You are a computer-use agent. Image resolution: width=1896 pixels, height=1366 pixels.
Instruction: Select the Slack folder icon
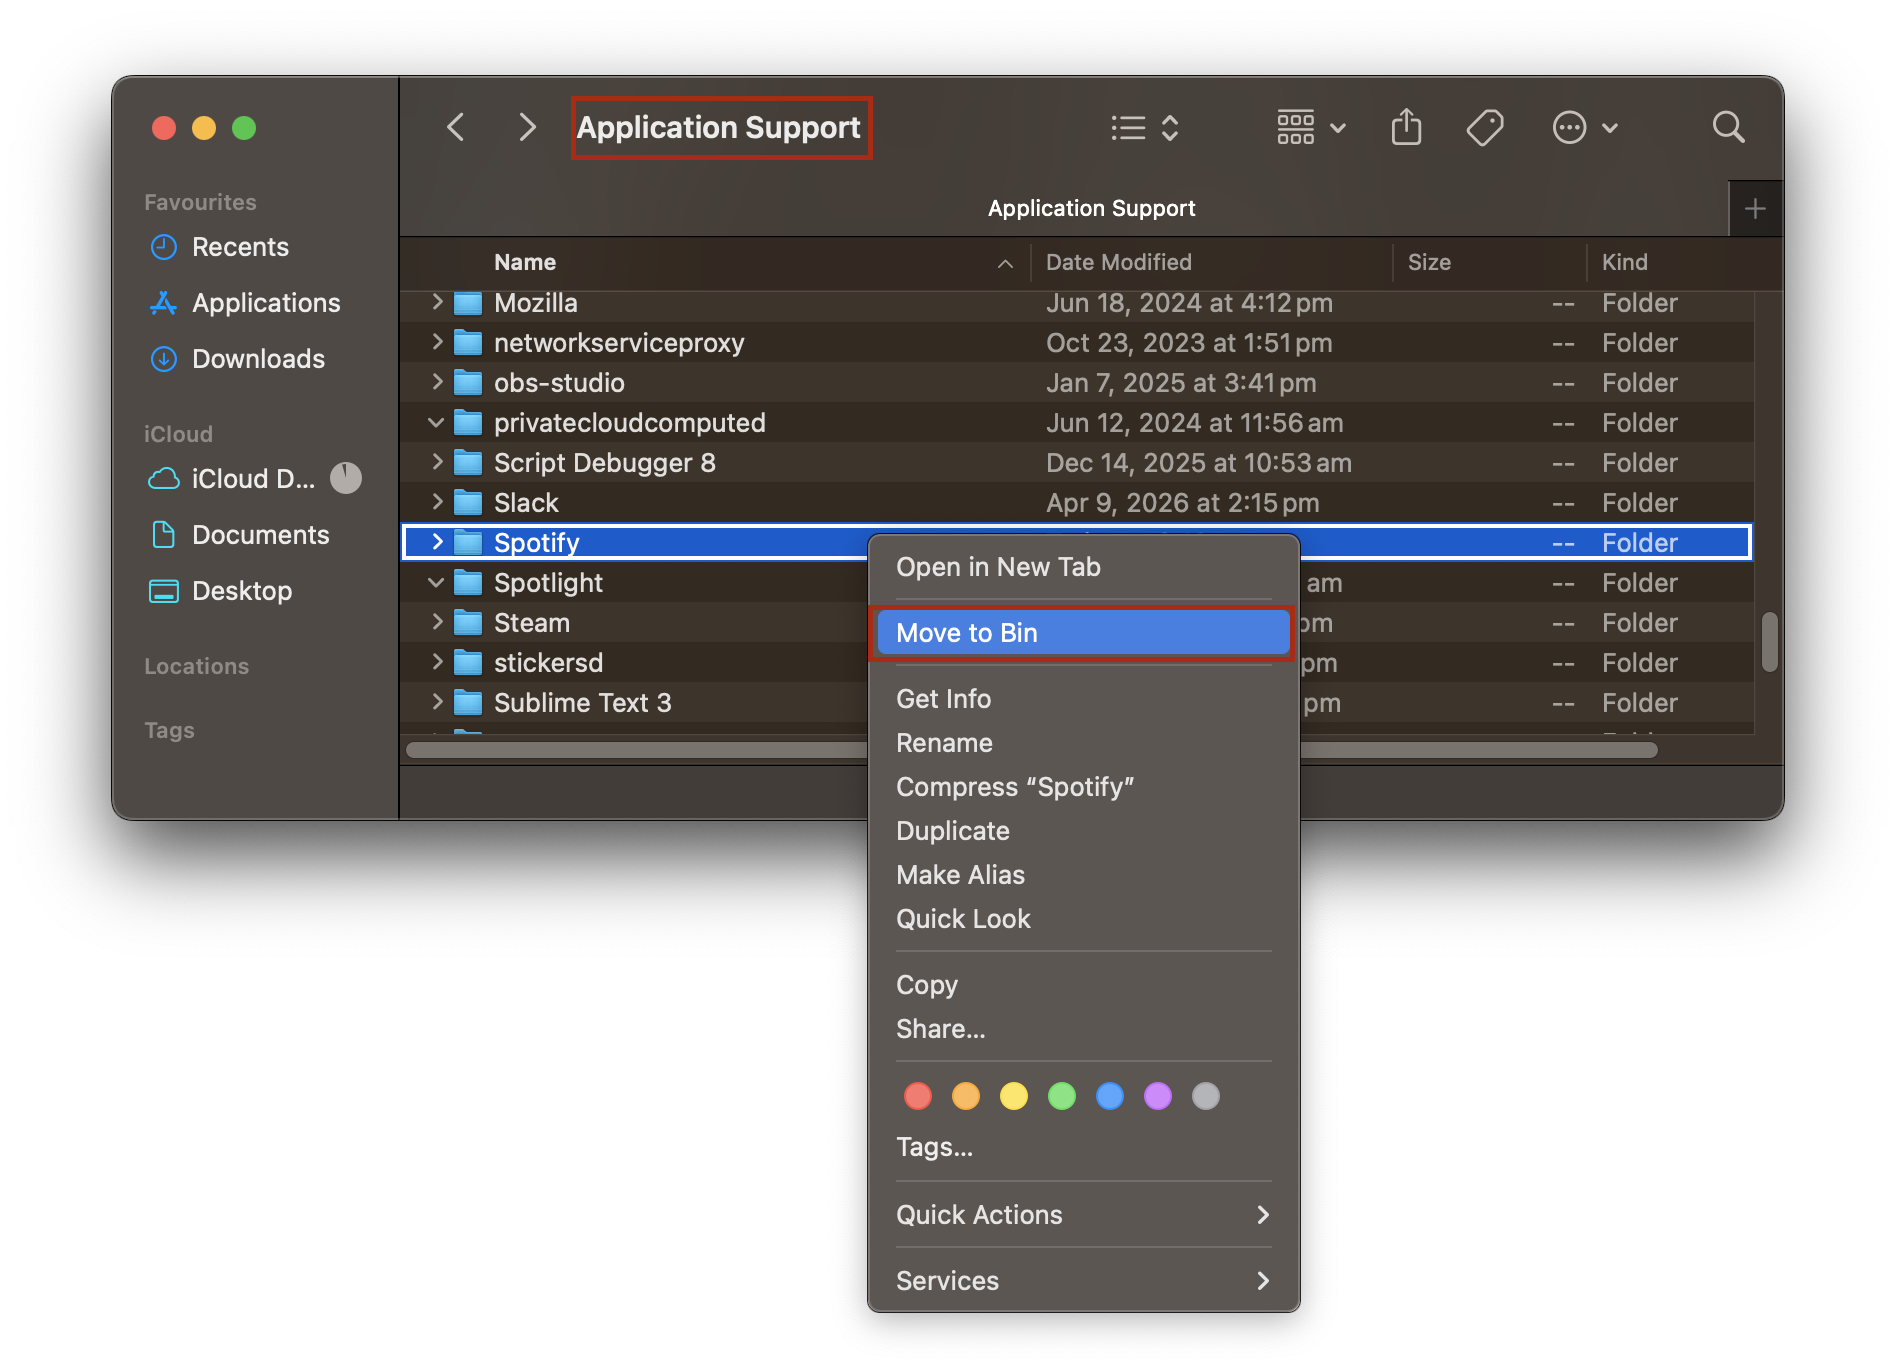pos(468,502)
